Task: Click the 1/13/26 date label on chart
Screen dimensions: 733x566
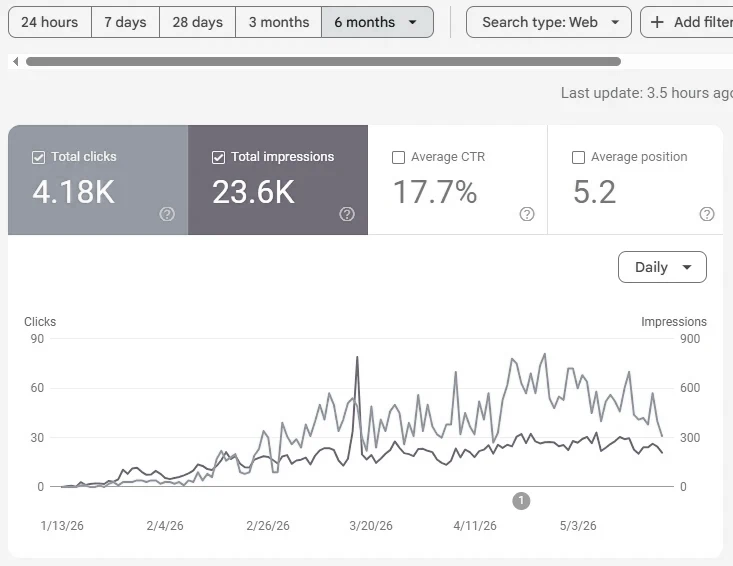Action: 62,525
